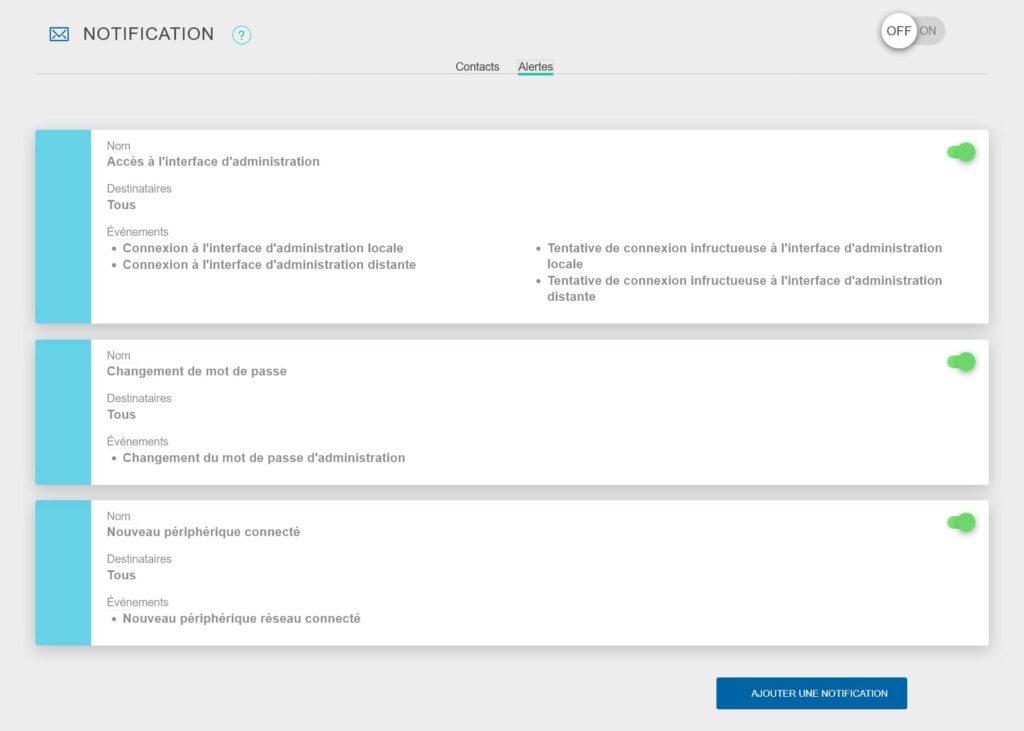Click the envelope notification icon in the header
The height and width of the screenshot is (731, 1024).
(x=57, y=33)
